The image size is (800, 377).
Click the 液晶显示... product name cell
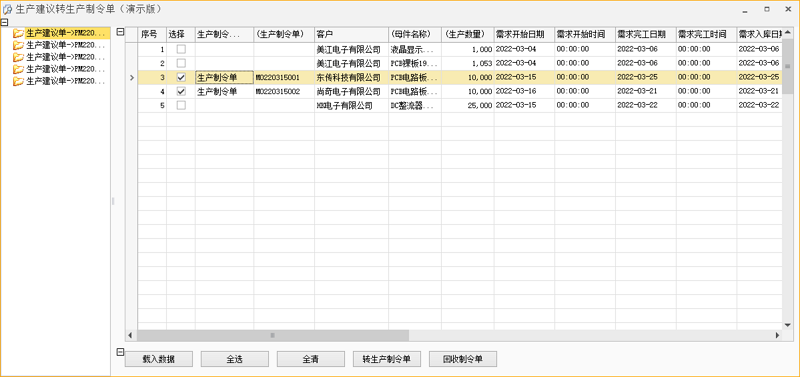tap(415, 49)
